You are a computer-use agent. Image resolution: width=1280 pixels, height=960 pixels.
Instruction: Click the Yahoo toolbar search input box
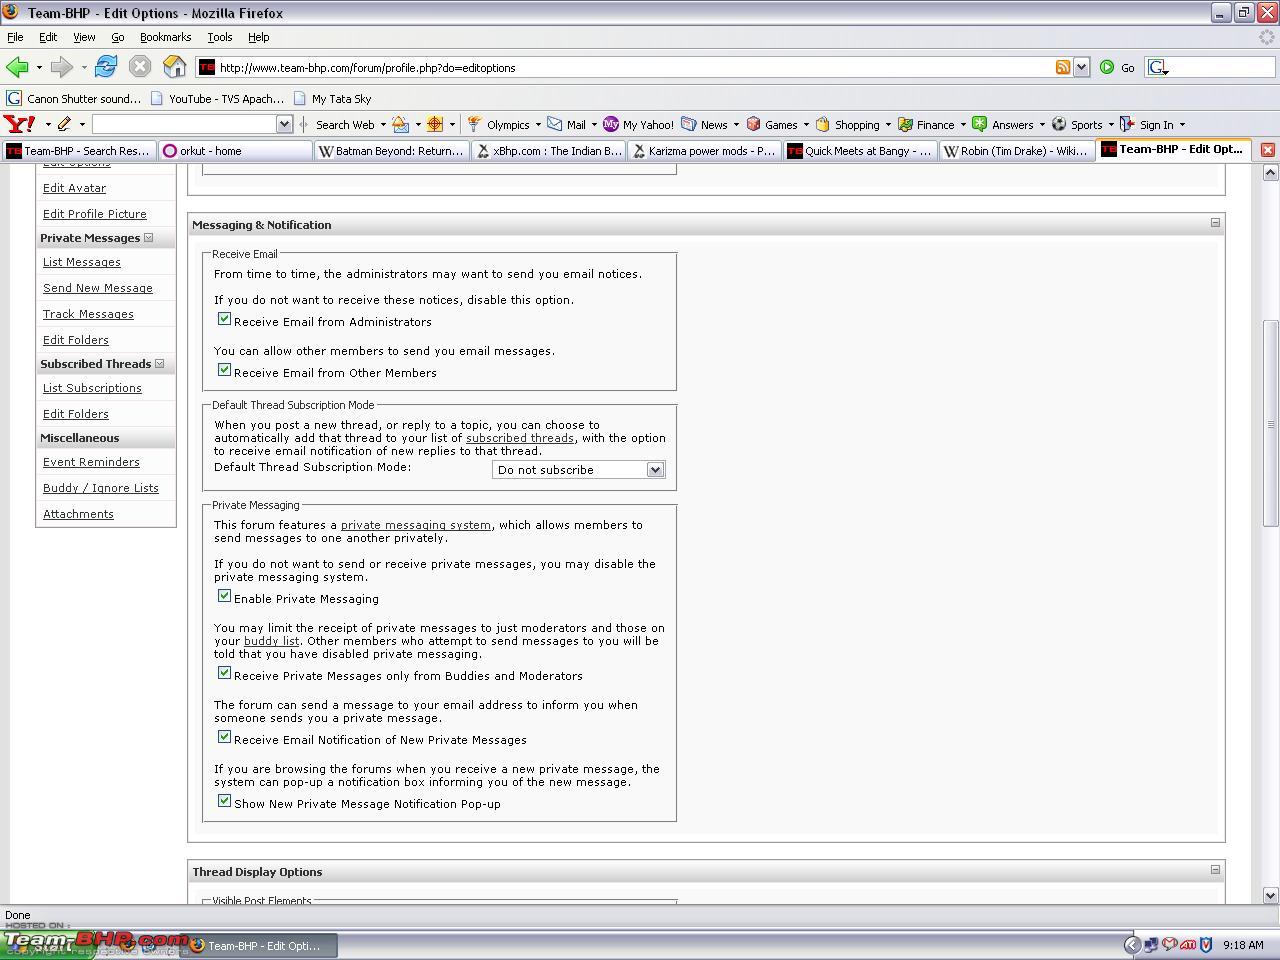tap(184, 124)
